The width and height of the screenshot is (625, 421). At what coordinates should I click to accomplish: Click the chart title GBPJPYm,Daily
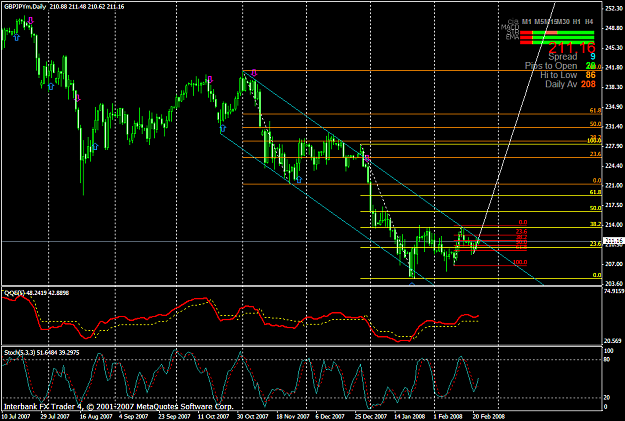pos(23,7)
